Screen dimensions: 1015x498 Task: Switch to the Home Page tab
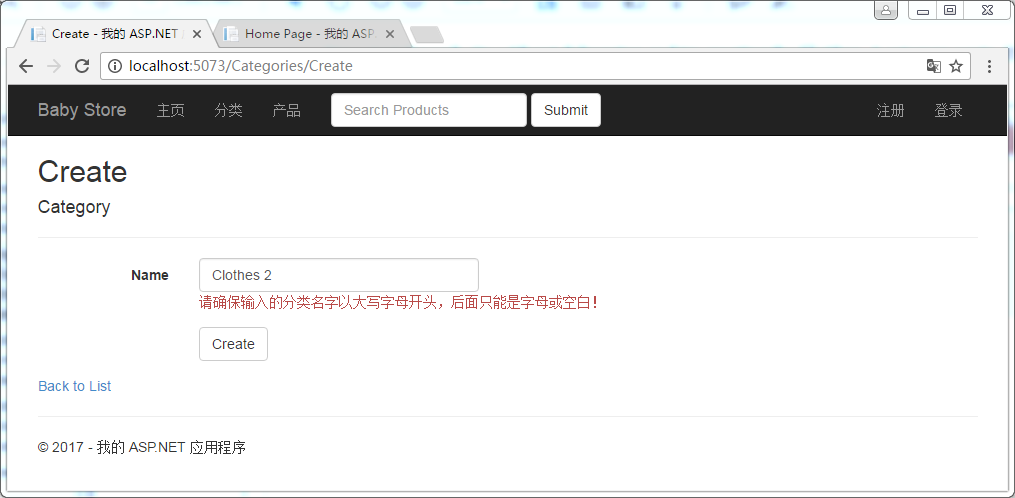tap(313, 34)
